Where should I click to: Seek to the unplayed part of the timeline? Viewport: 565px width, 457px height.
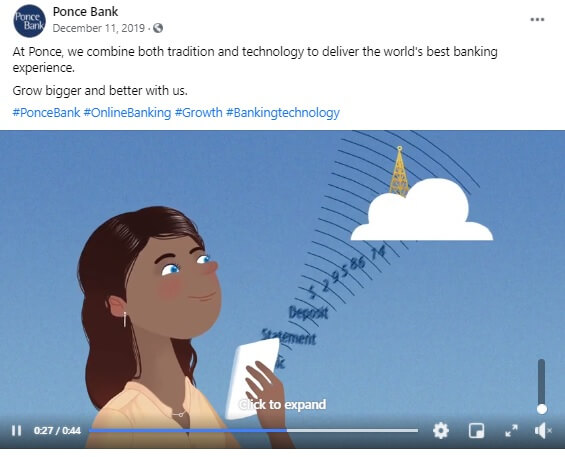pyautogui.click(x=352, y=430)
